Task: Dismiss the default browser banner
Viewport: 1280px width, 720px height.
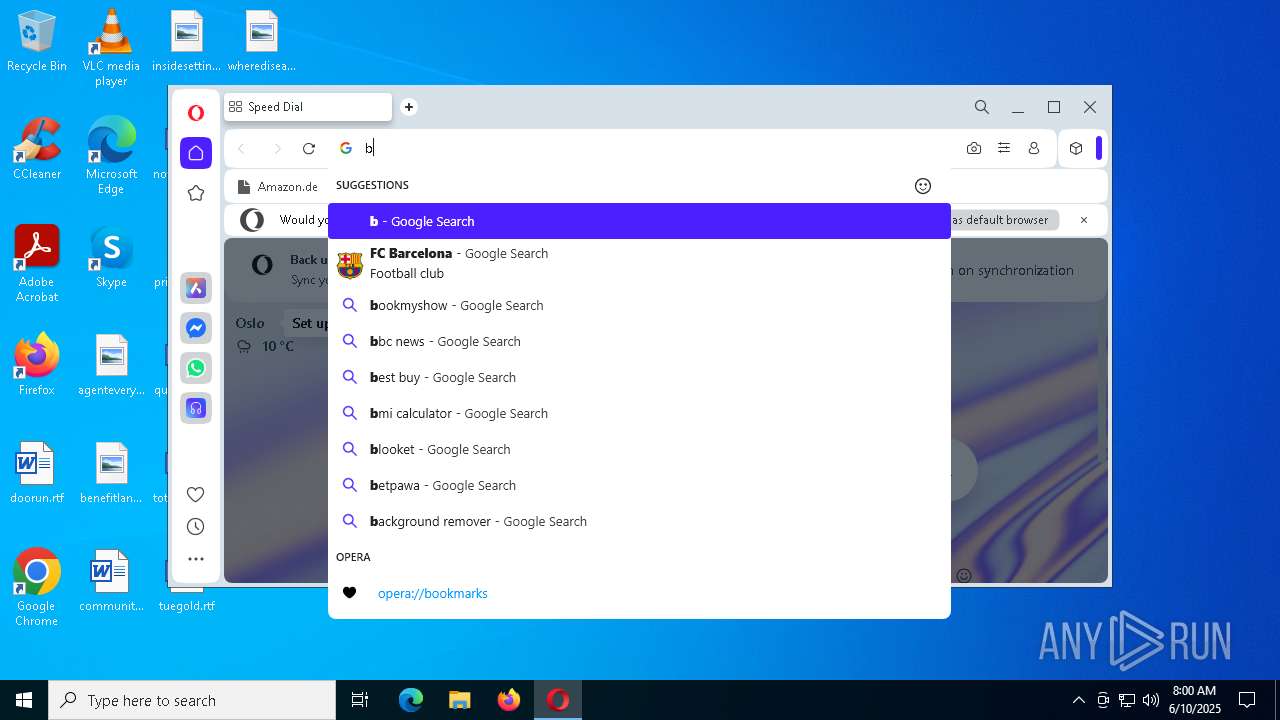Action: 1083,220
